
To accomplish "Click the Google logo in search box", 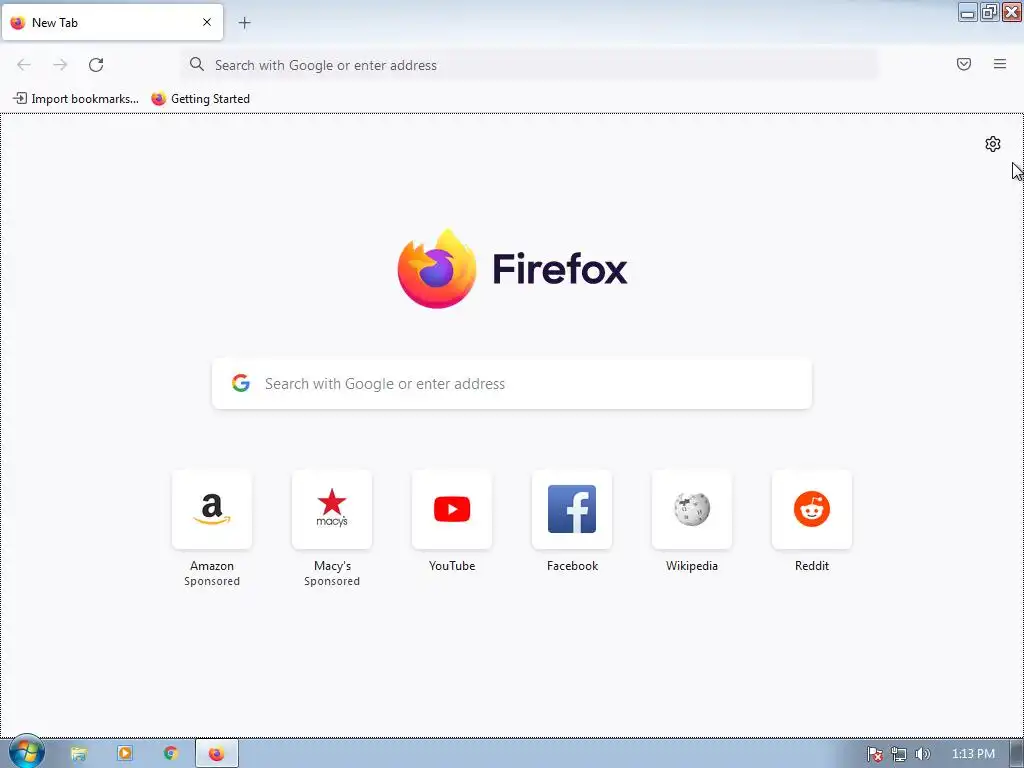I will [241, 383].
